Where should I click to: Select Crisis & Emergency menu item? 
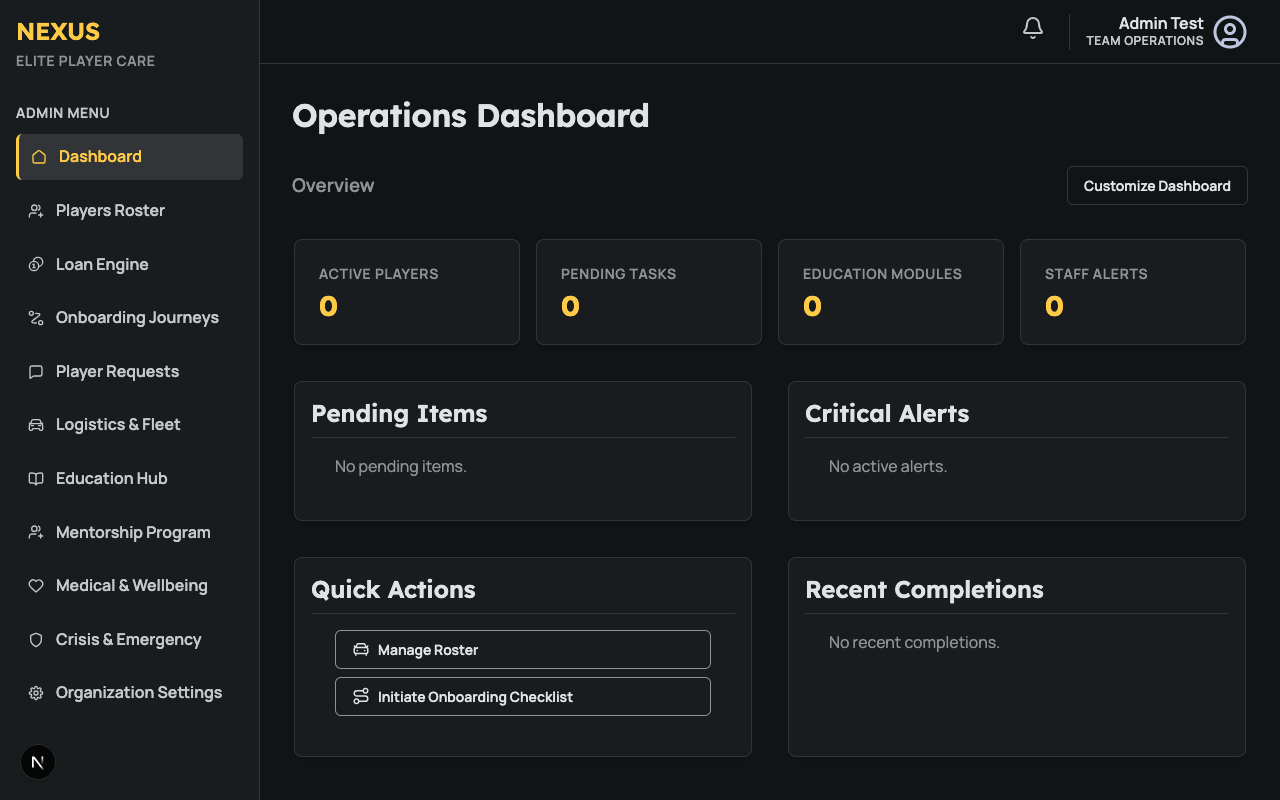pos(130,640)
